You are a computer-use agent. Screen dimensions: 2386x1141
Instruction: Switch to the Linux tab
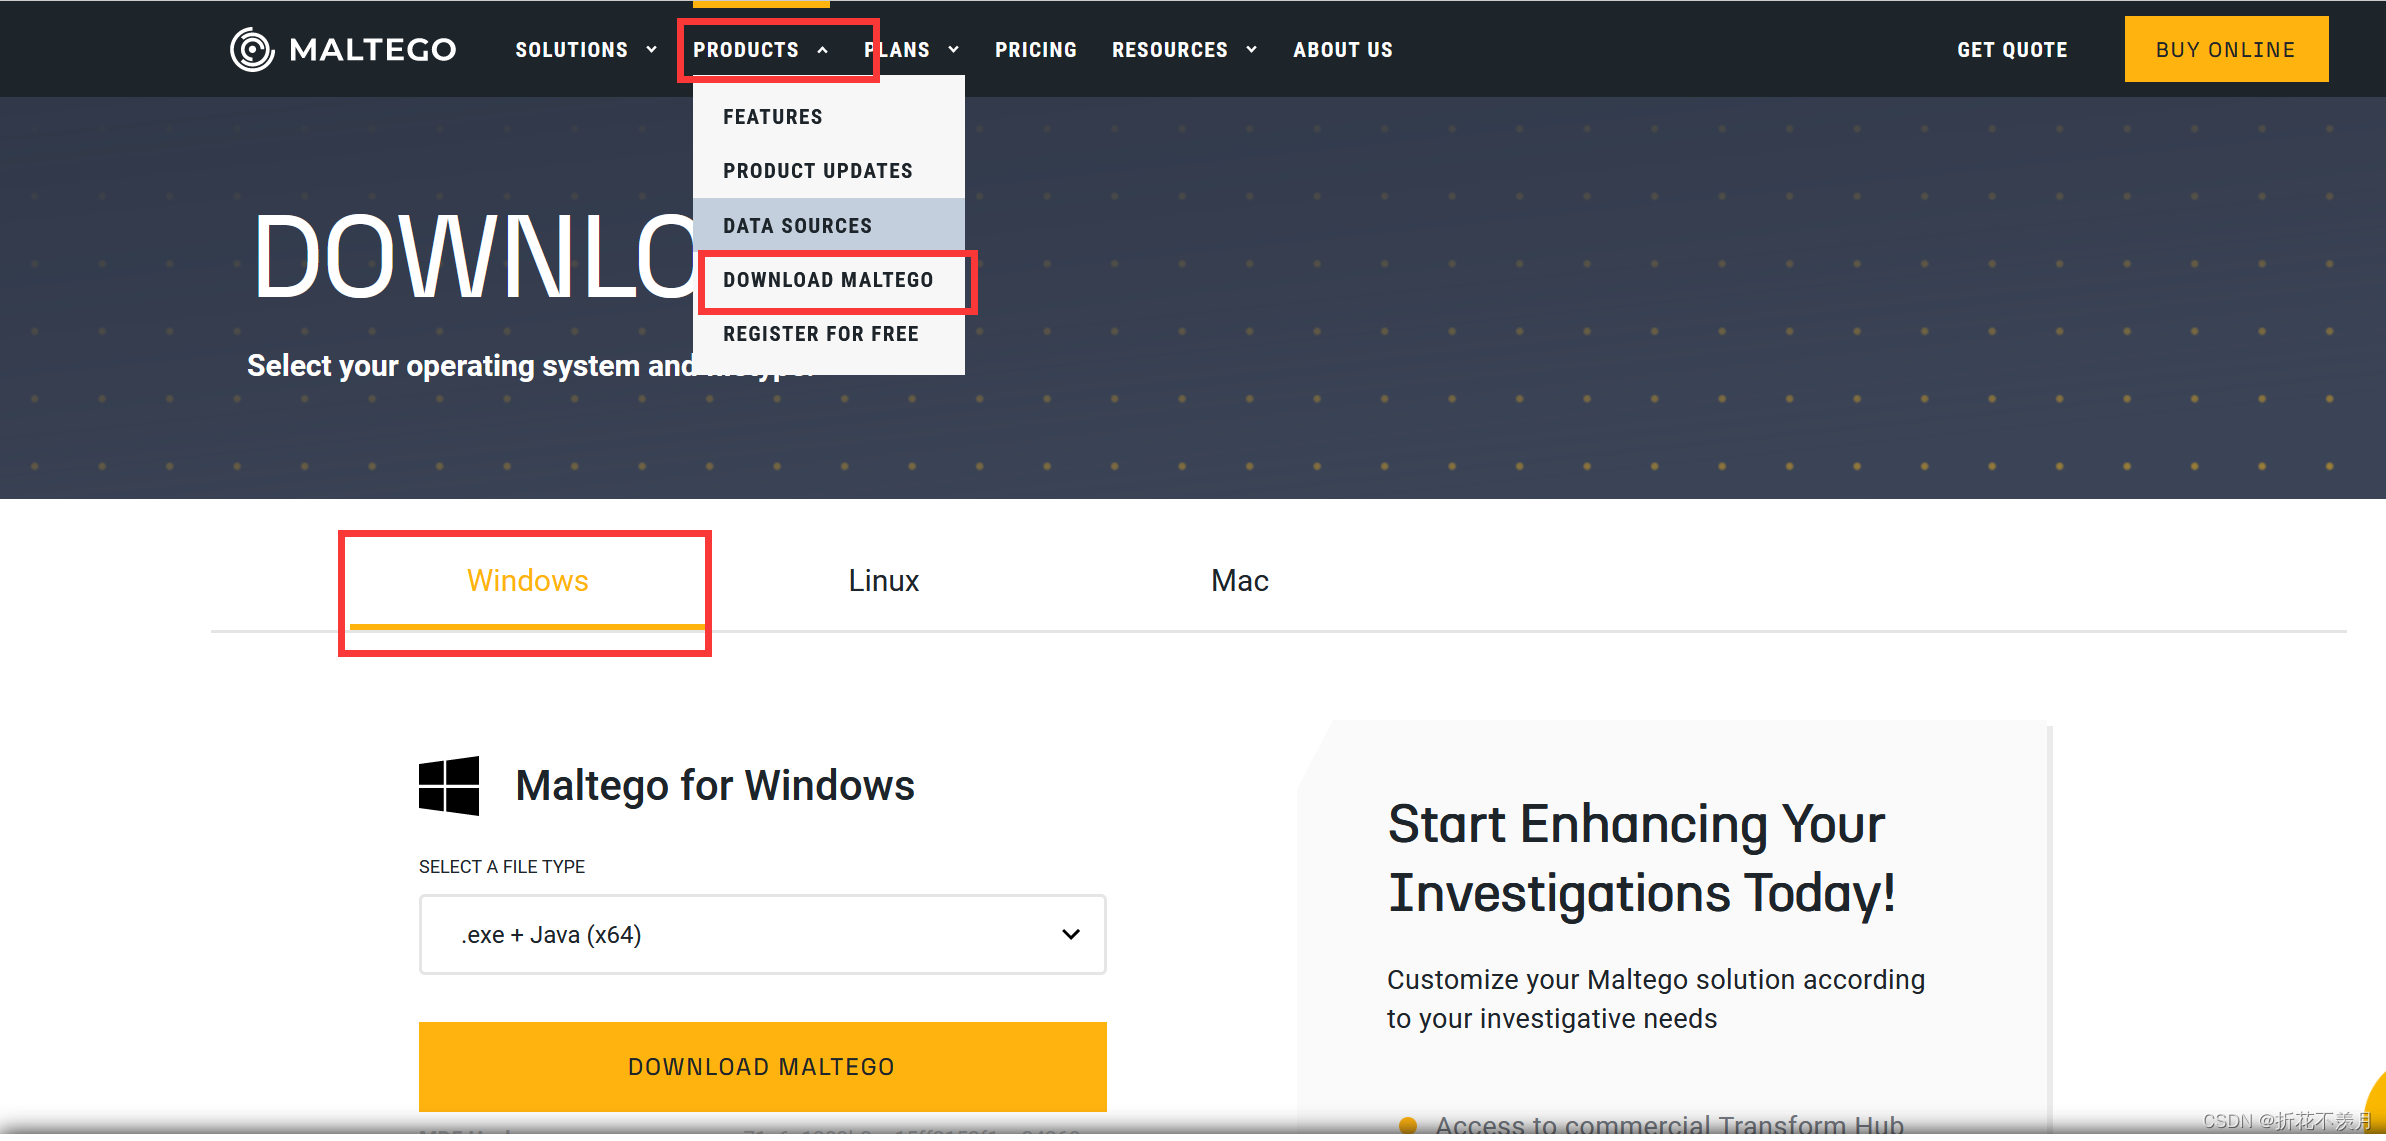click(x=883, y=581)
